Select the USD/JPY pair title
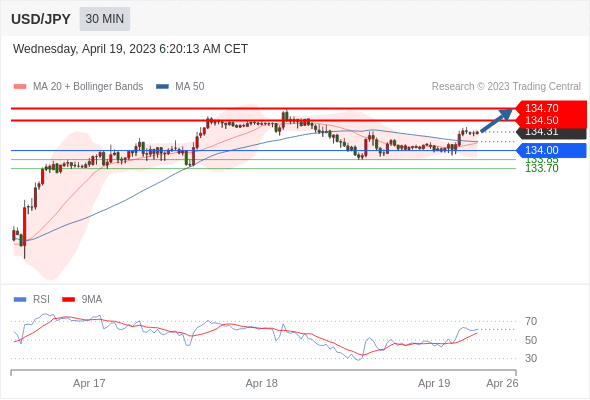The height and width of the screenshot is (400, 590). (41, 19)
